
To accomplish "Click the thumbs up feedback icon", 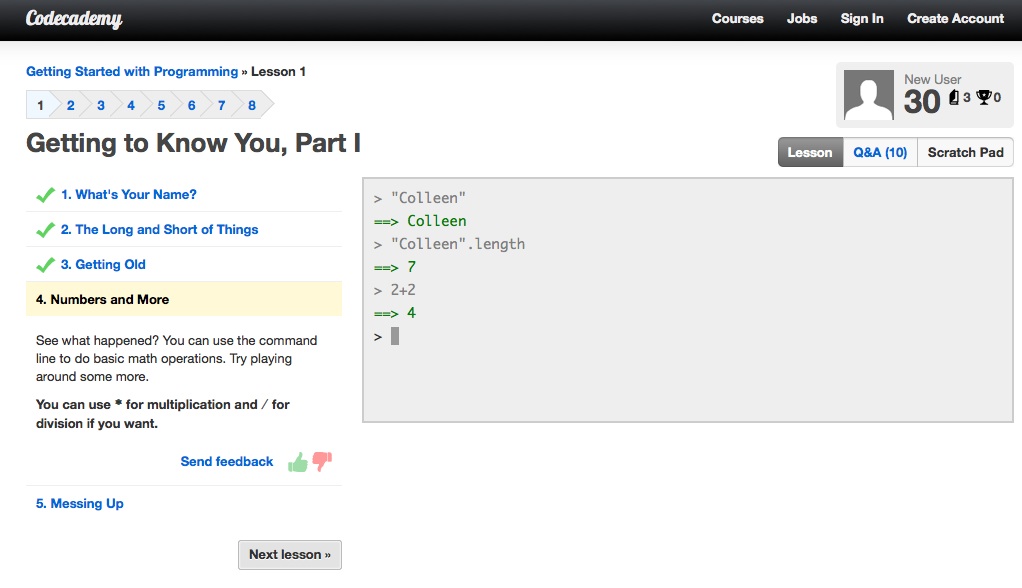I will coord(298,462).
